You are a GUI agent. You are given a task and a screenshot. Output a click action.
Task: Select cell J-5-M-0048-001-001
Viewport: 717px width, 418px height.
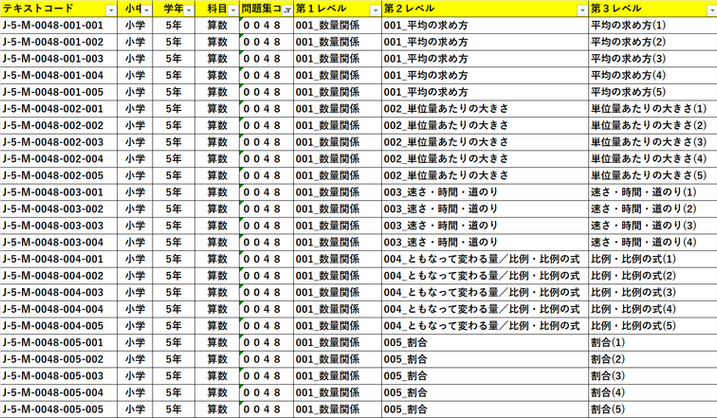pyautogui.click(x=59, y=25)
